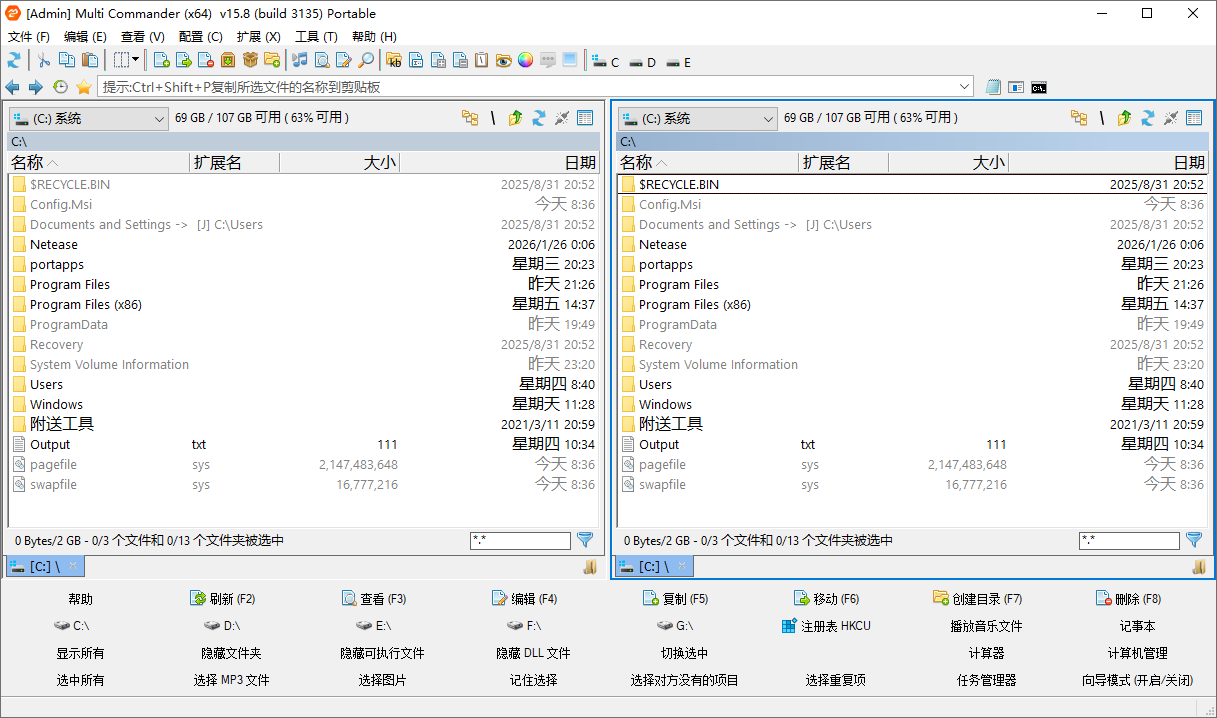Click the colorful globe icon in the toolbar

pos(524,61)
